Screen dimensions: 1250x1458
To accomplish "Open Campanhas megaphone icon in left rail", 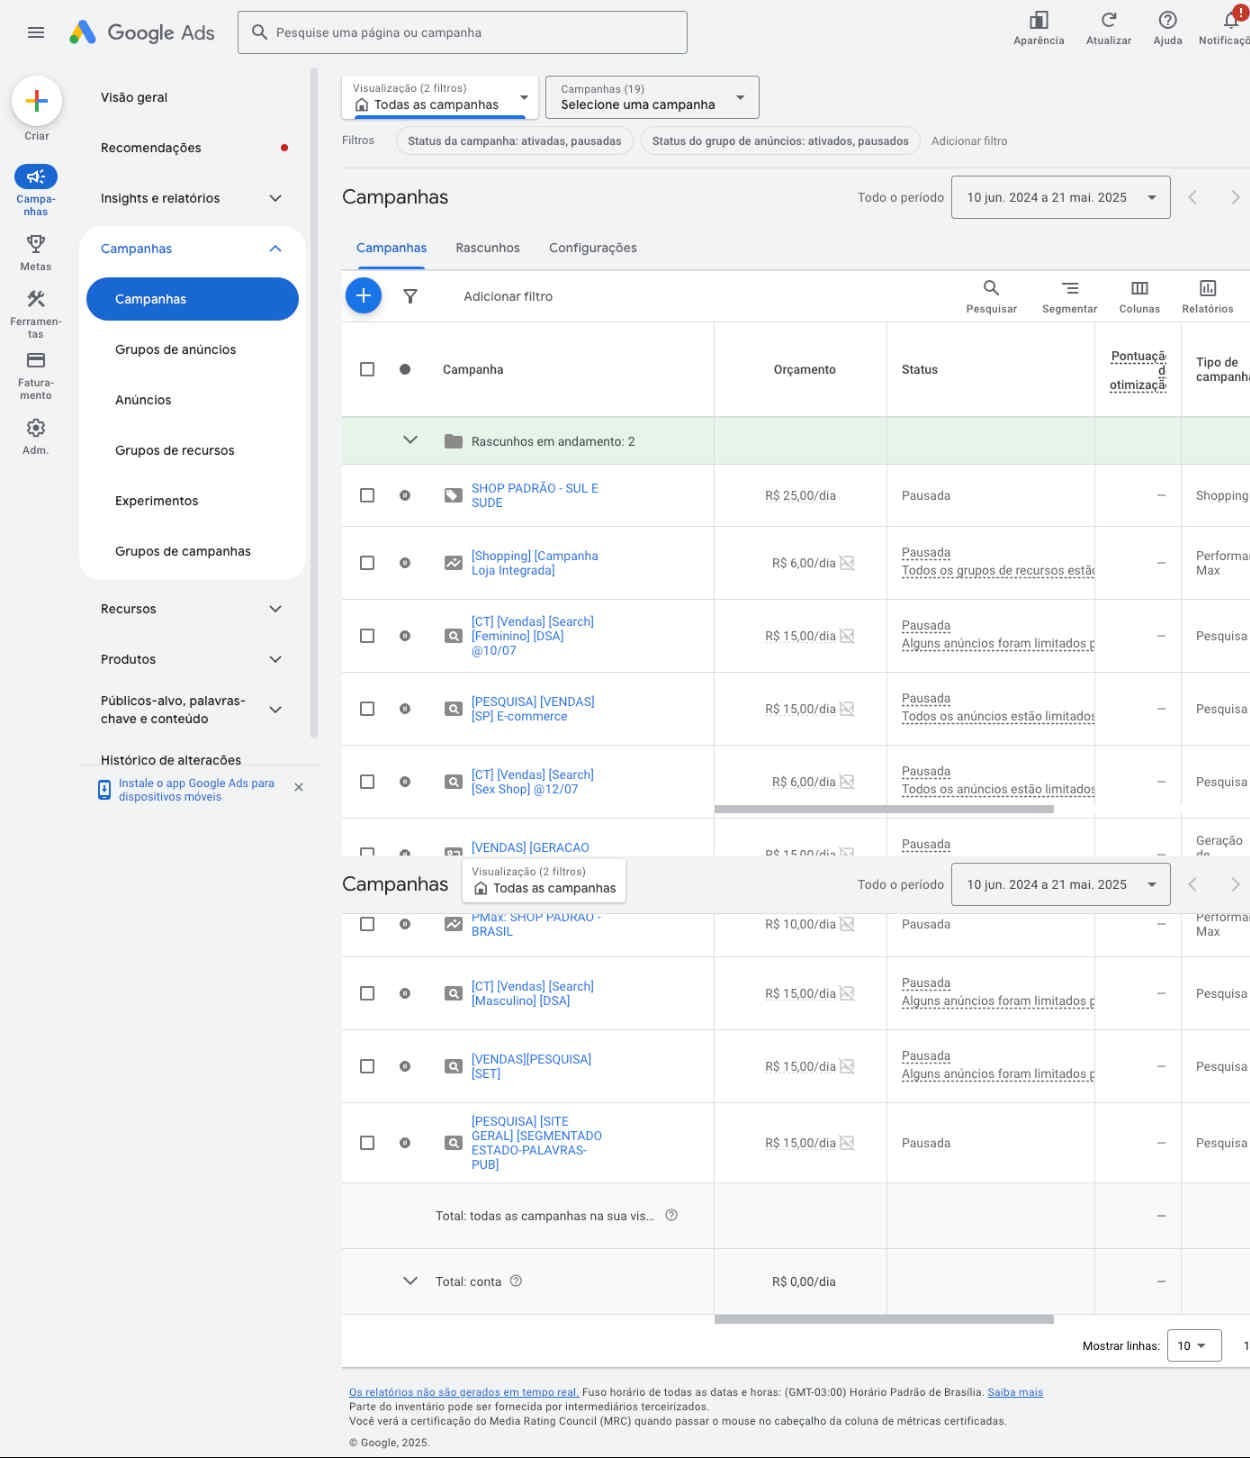I will click(36, 177).
